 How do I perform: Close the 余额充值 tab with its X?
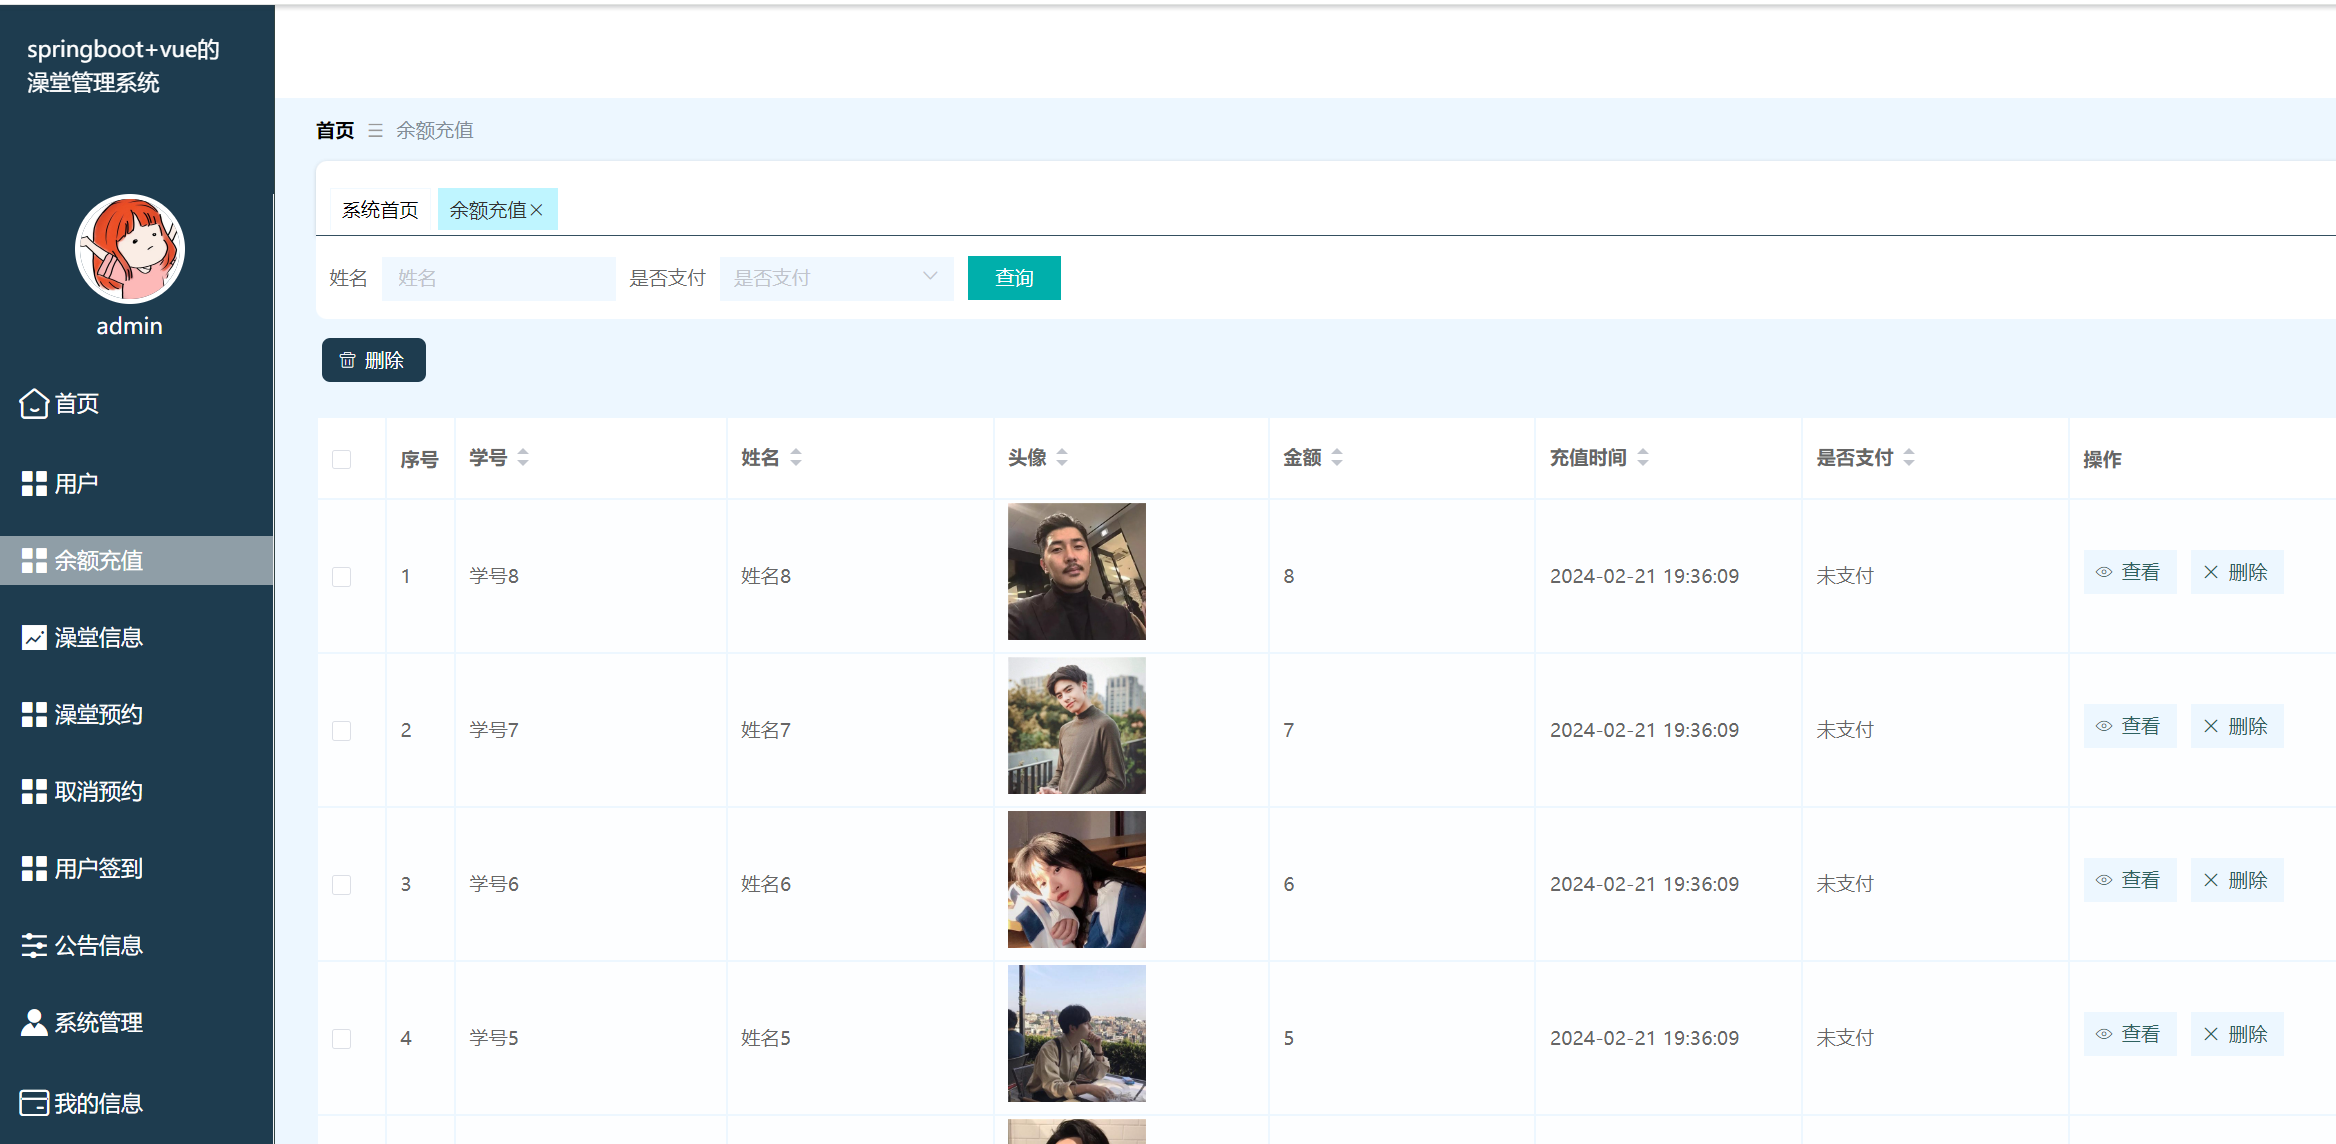click(x=537, y=210)
